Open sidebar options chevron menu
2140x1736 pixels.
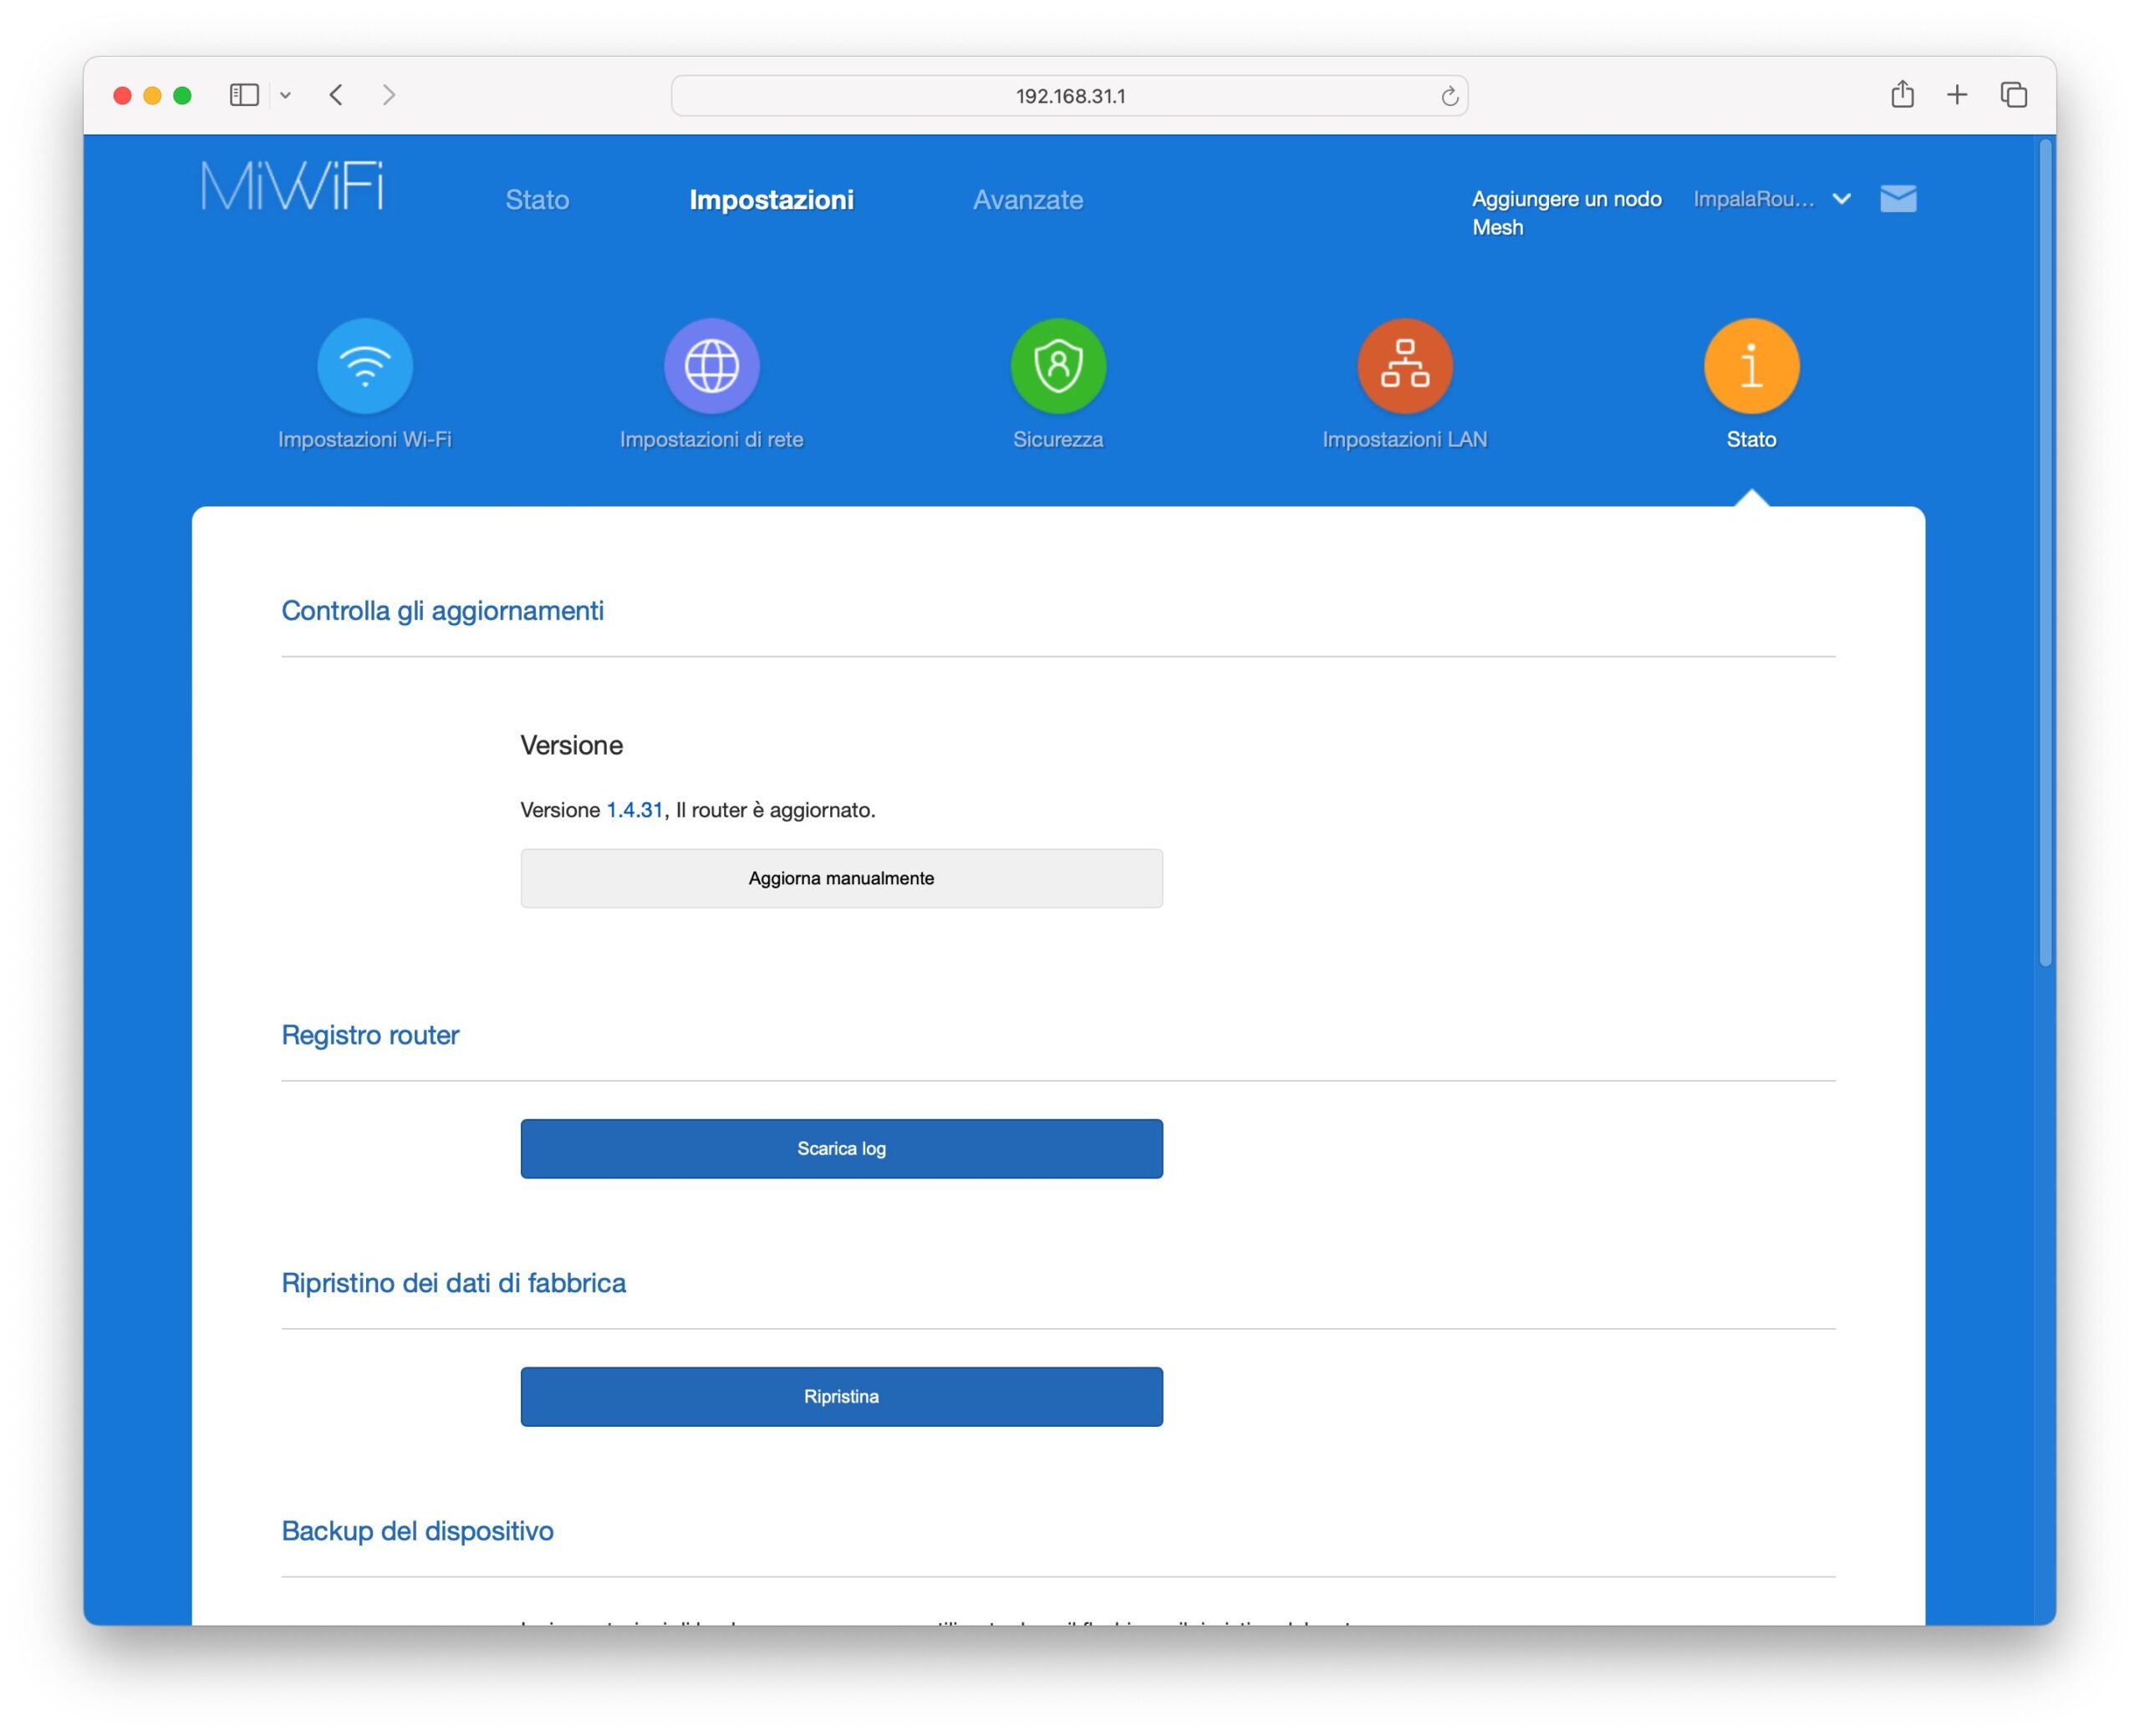click(x=285, y=95)
